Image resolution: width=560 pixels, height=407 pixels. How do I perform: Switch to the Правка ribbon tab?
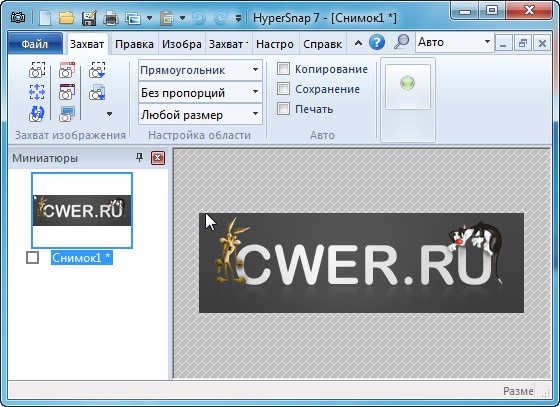[134, 44]
